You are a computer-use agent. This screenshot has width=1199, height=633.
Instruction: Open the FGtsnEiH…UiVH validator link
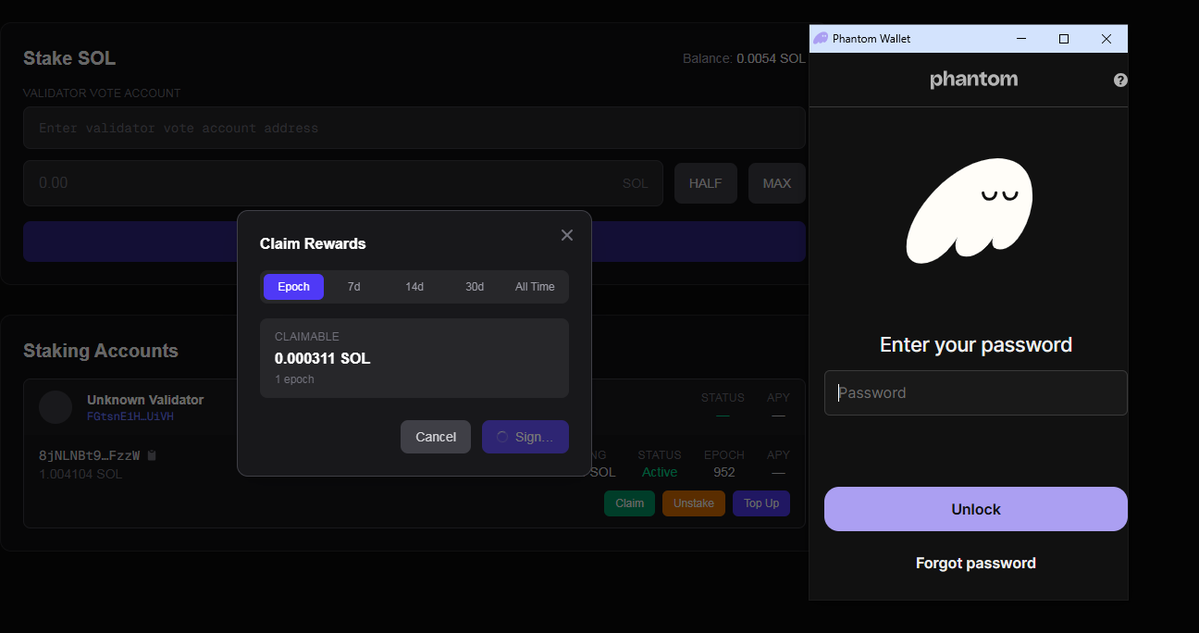(131, 417)
